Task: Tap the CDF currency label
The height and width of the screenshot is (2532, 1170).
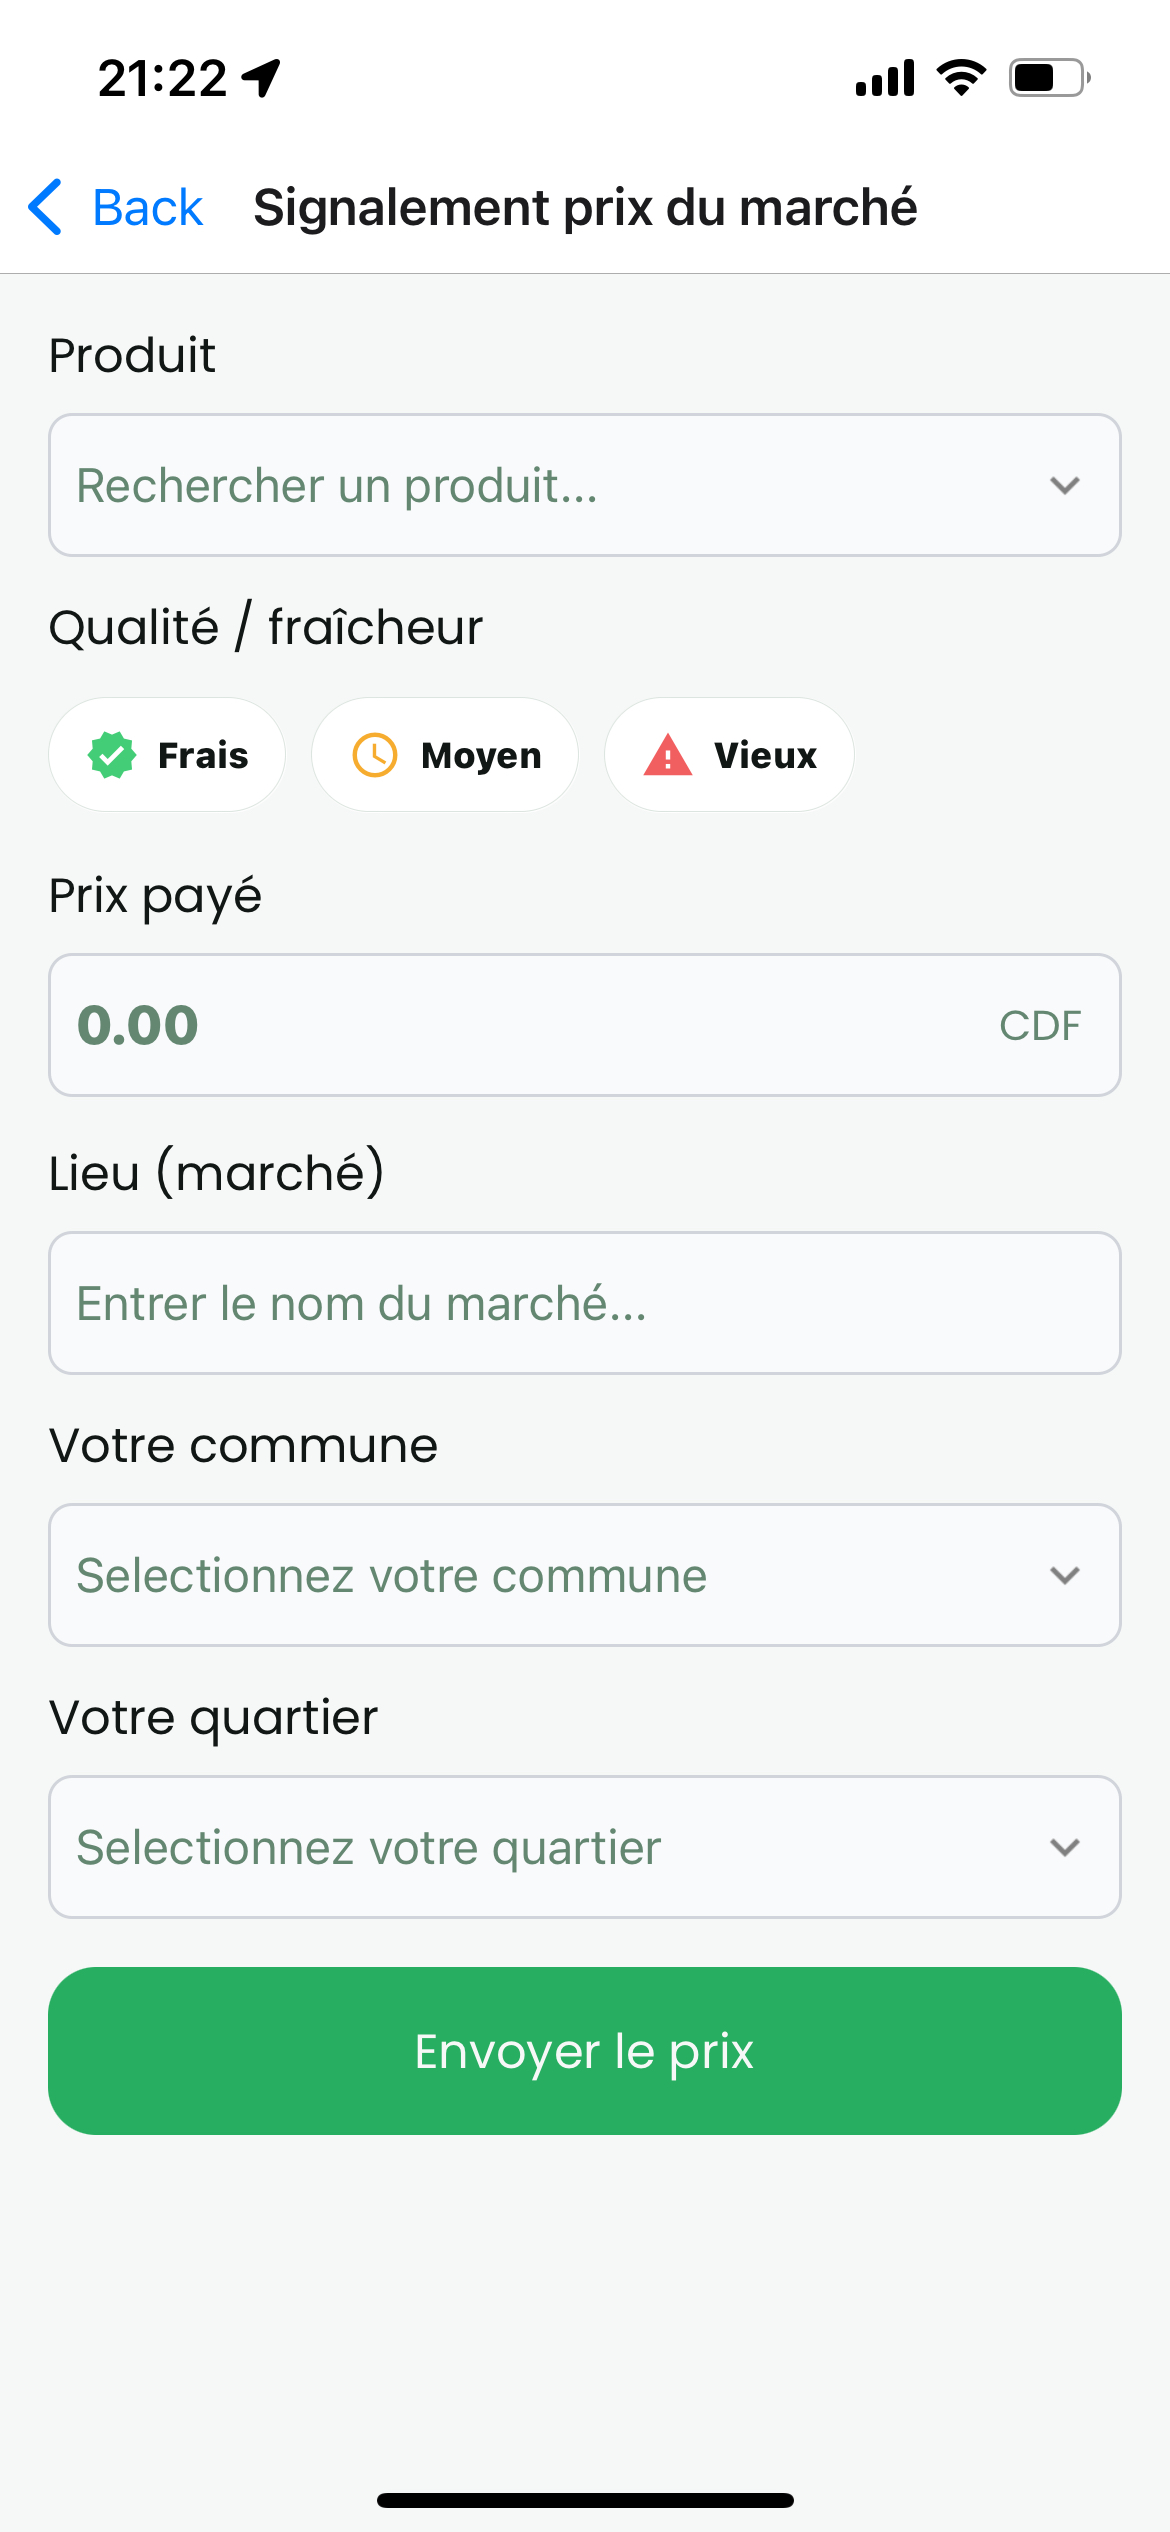Action: [1040, 1026]
